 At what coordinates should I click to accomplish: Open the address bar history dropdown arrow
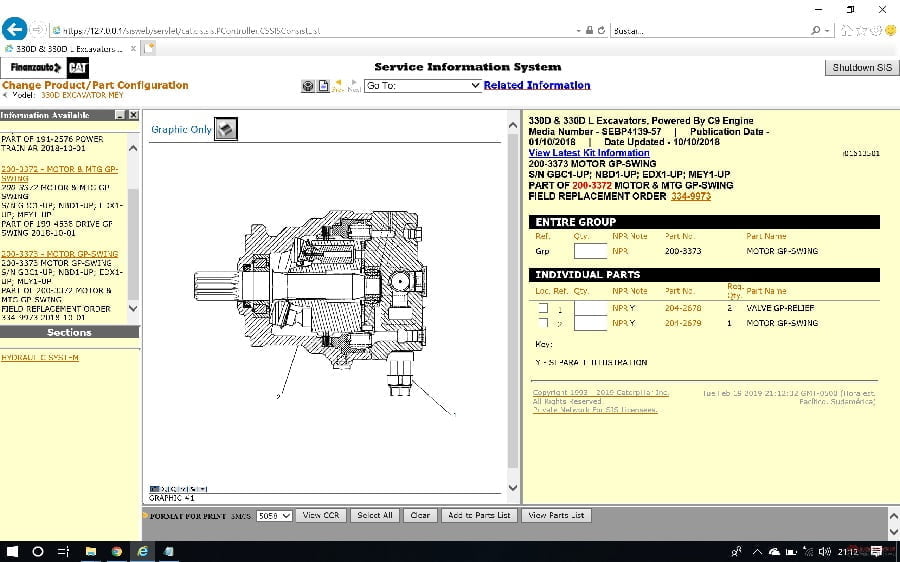[x=579, y=30]
